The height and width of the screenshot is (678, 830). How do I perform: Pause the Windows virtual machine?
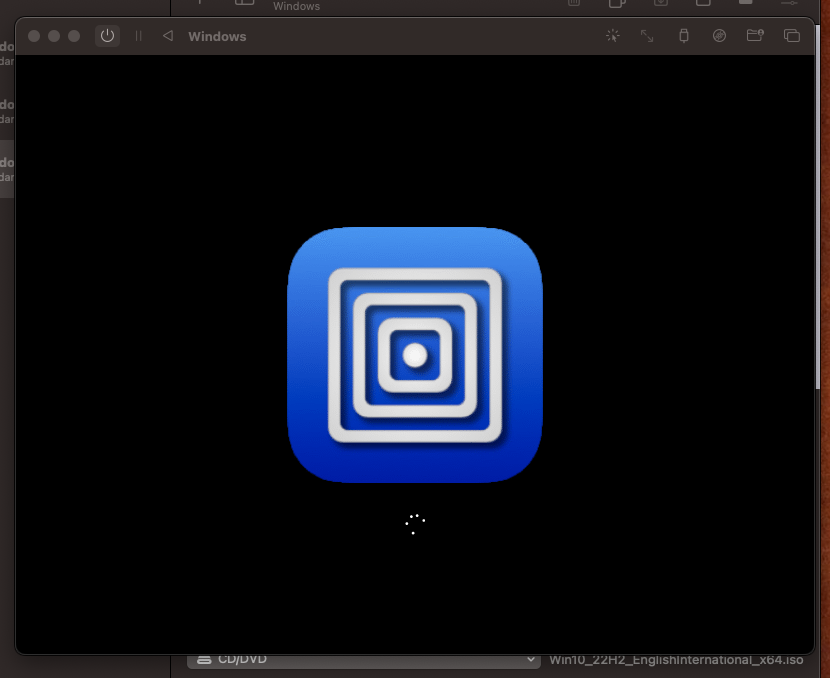pyautogui.click(x=139, y=36)
